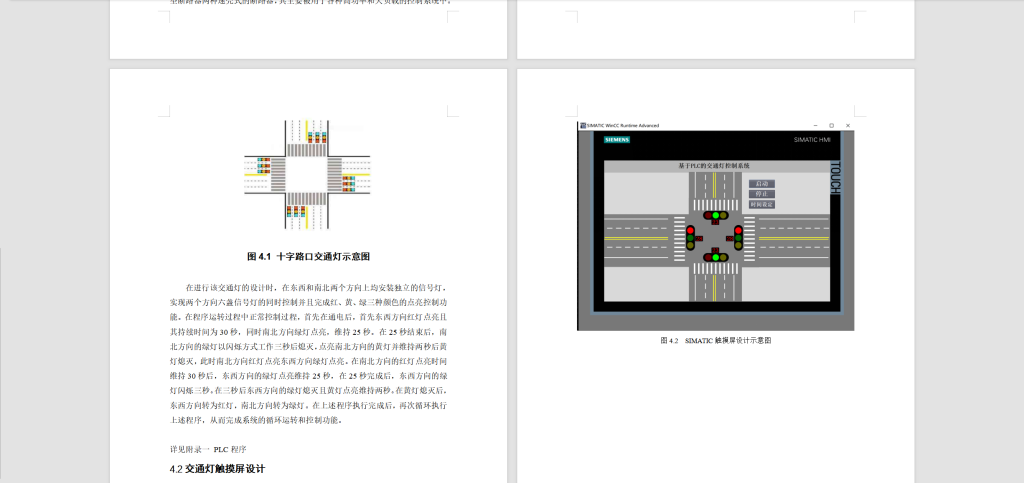
Task: Click the 4.2 交通灯触摸屏设计 heading
Action: 217,468
